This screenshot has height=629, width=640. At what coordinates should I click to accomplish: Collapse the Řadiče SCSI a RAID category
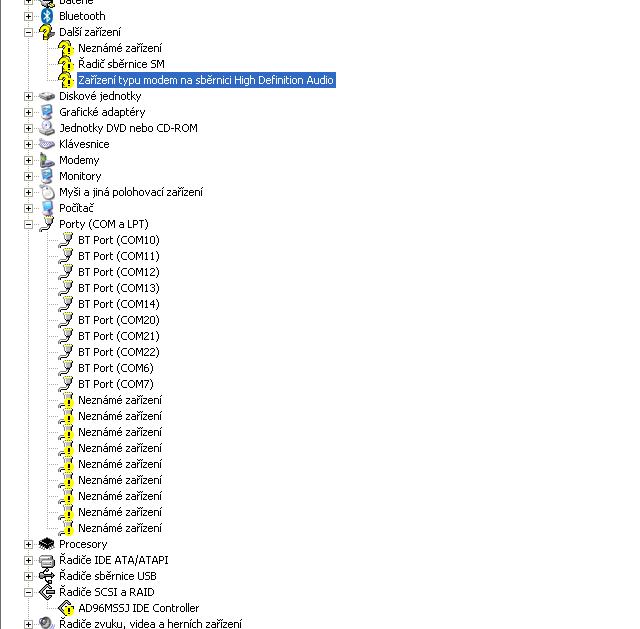coord(28,592)
